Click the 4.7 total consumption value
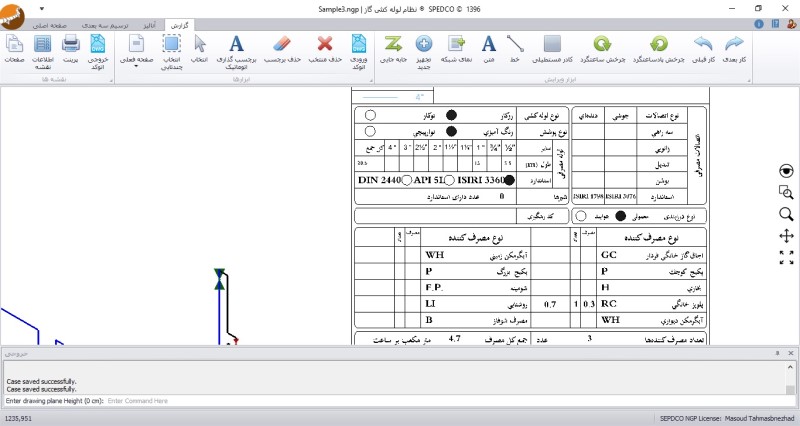800x426 pixels. (455, 338)
